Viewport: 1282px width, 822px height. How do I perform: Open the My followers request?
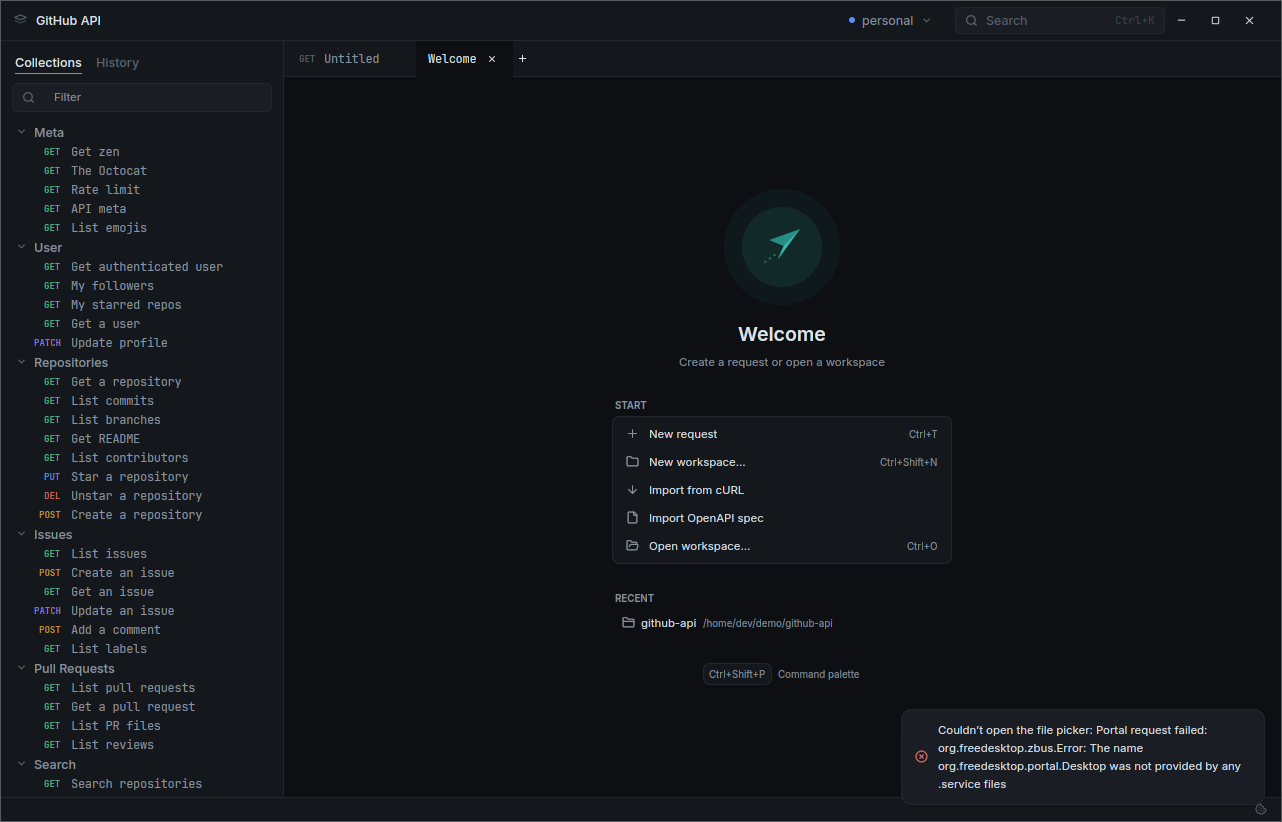(142, 286)
